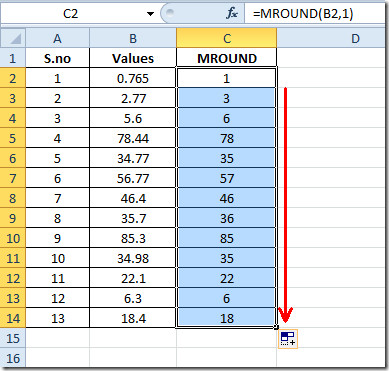This screenshot has height=371, width=389.
Task: Click MROUND result cell showing 18
Action: coord(226,318)
